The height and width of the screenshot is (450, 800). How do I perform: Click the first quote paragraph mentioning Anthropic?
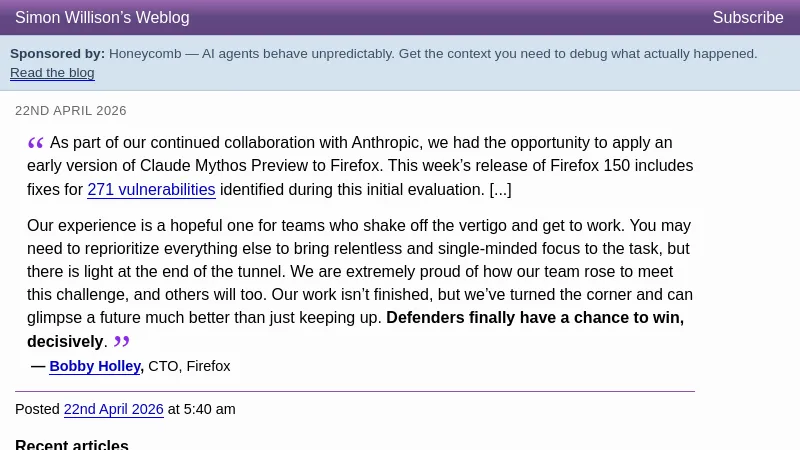pos(360,166)
